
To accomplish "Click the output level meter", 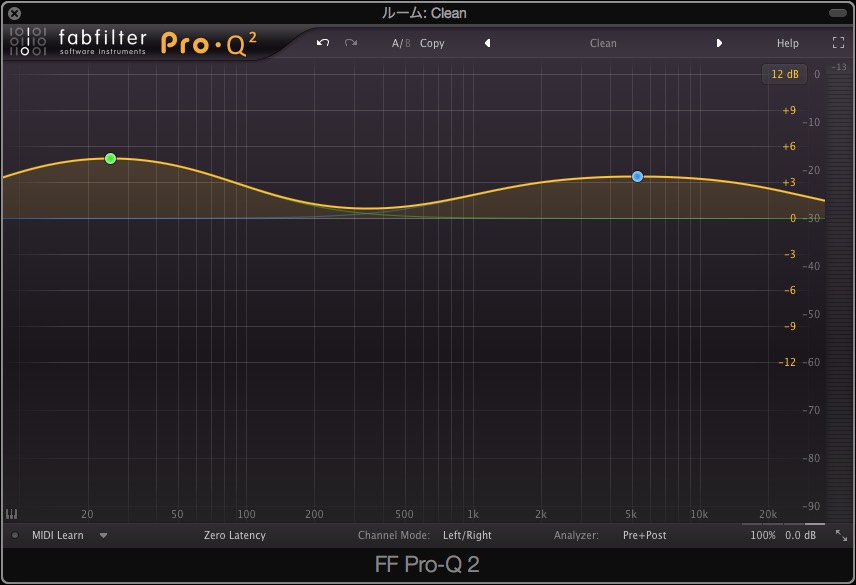I will [x=839, y=295].
